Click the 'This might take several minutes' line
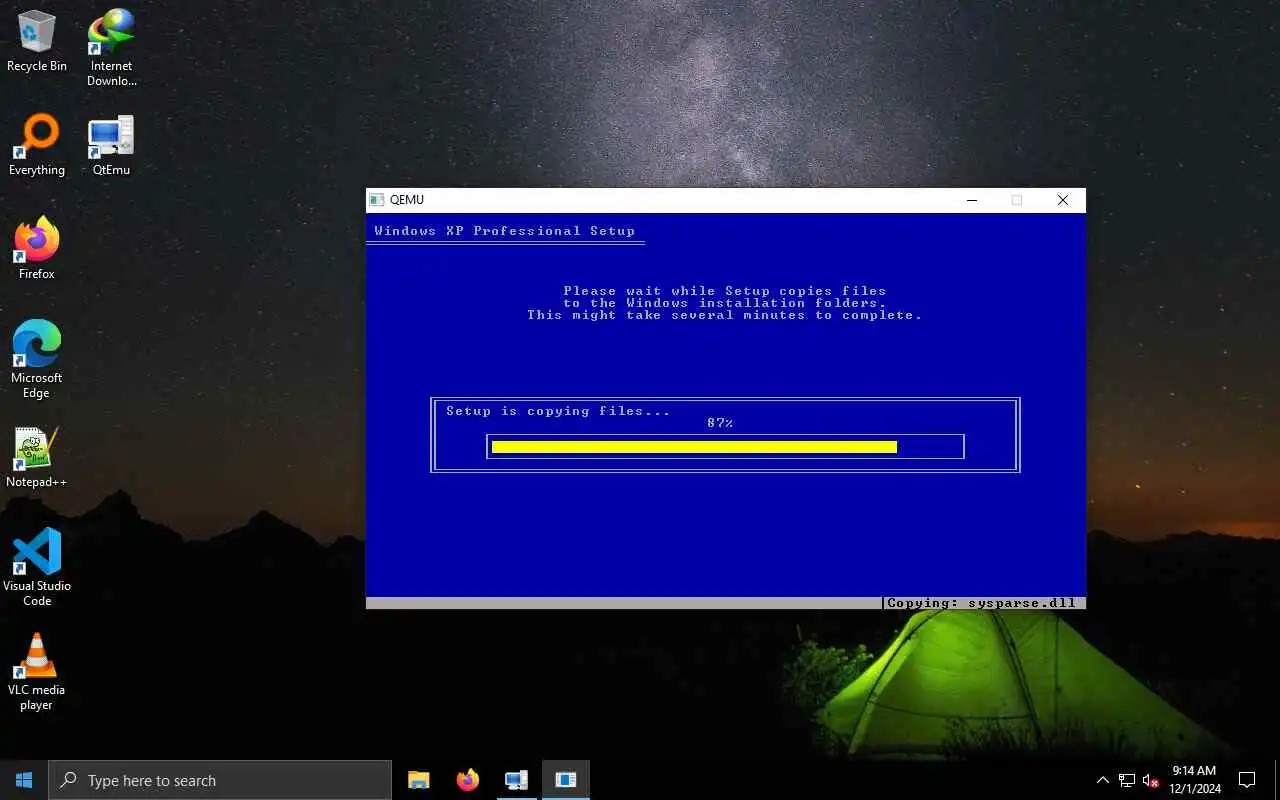The width and height of the screenshot is (1280, 800). click(x=725, y=315)
